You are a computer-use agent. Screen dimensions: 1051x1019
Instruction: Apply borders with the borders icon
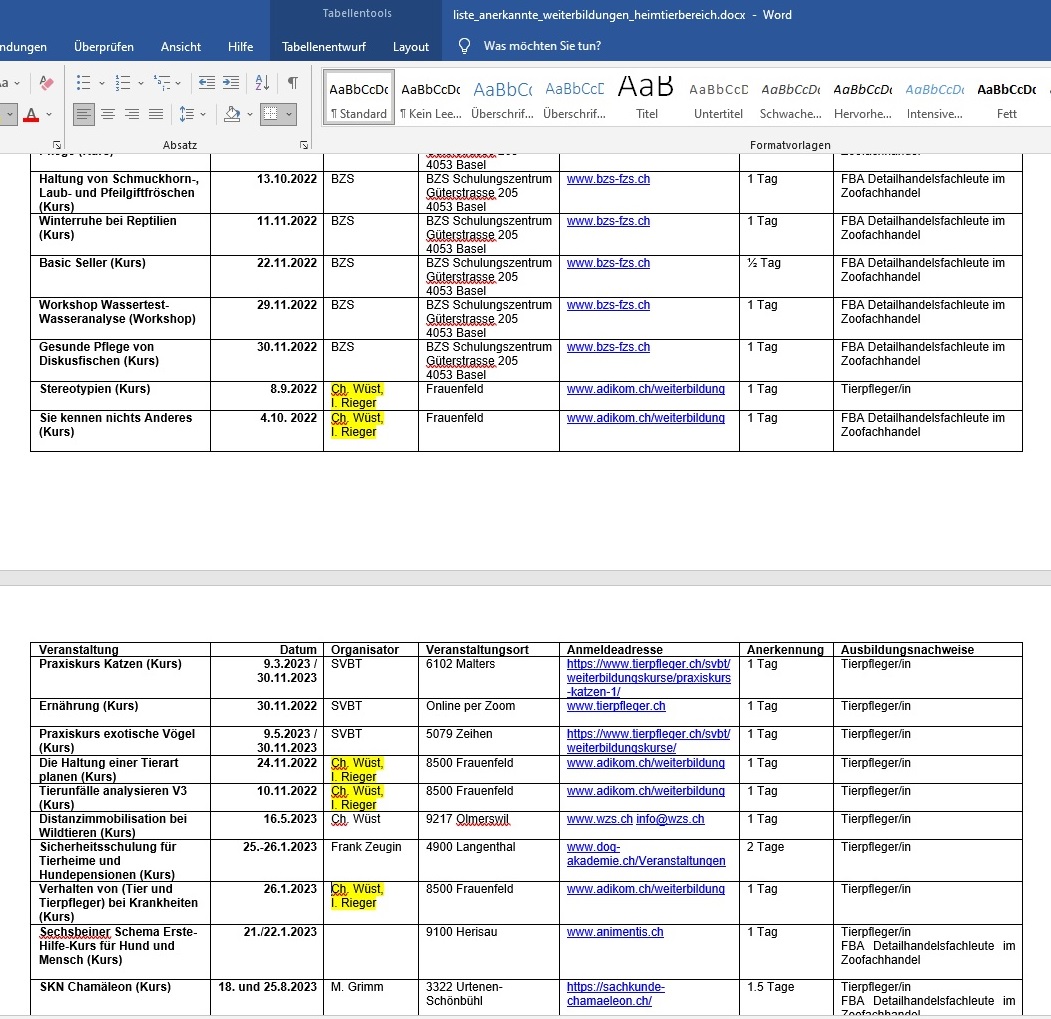click(x=271, y=114)
